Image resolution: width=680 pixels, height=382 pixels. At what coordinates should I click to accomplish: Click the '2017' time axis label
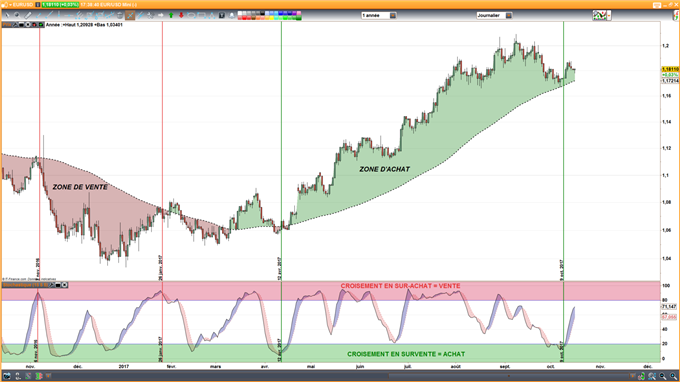tap(124, 366)
